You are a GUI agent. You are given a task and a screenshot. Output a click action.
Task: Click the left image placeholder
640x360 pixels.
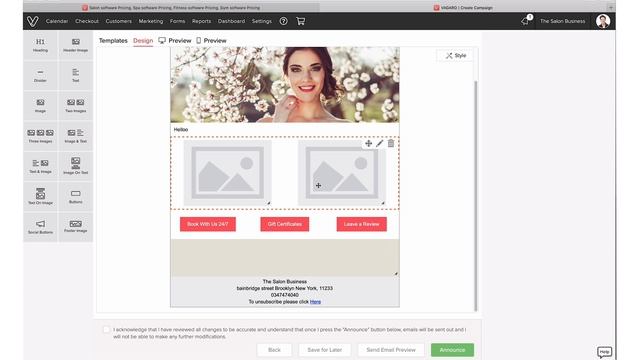pos(227,173)
